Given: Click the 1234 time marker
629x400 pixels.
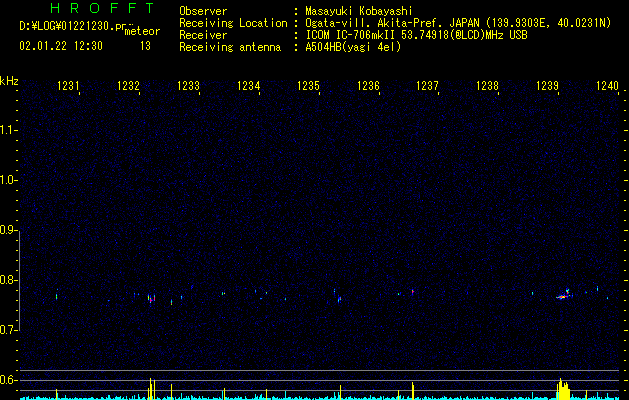Looking at the screenshot, I should point(248,85).
